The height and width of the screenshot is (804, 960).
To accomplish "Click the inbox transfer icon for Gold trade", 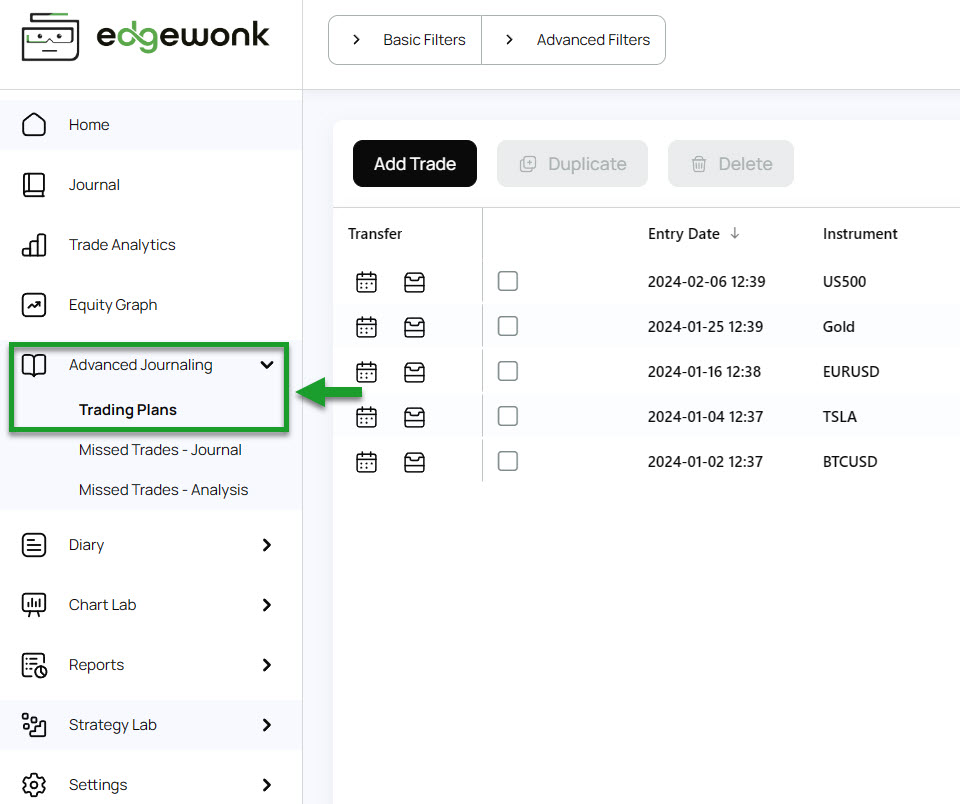I will click(x=414, y=328).
